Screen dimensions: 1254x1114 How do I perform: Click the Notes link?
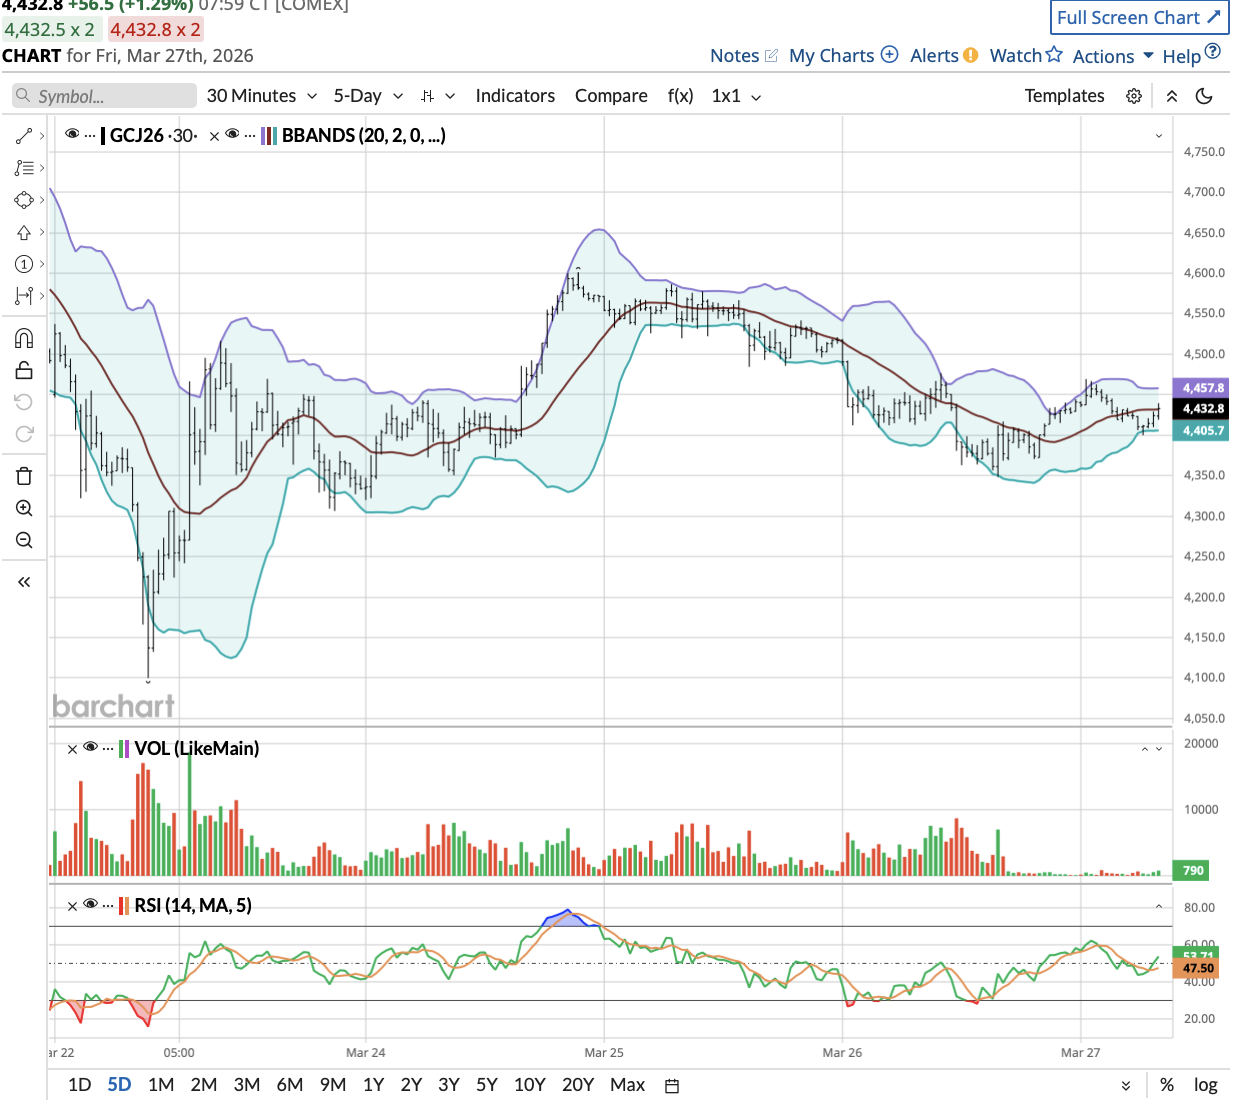[x=735, y=56]
